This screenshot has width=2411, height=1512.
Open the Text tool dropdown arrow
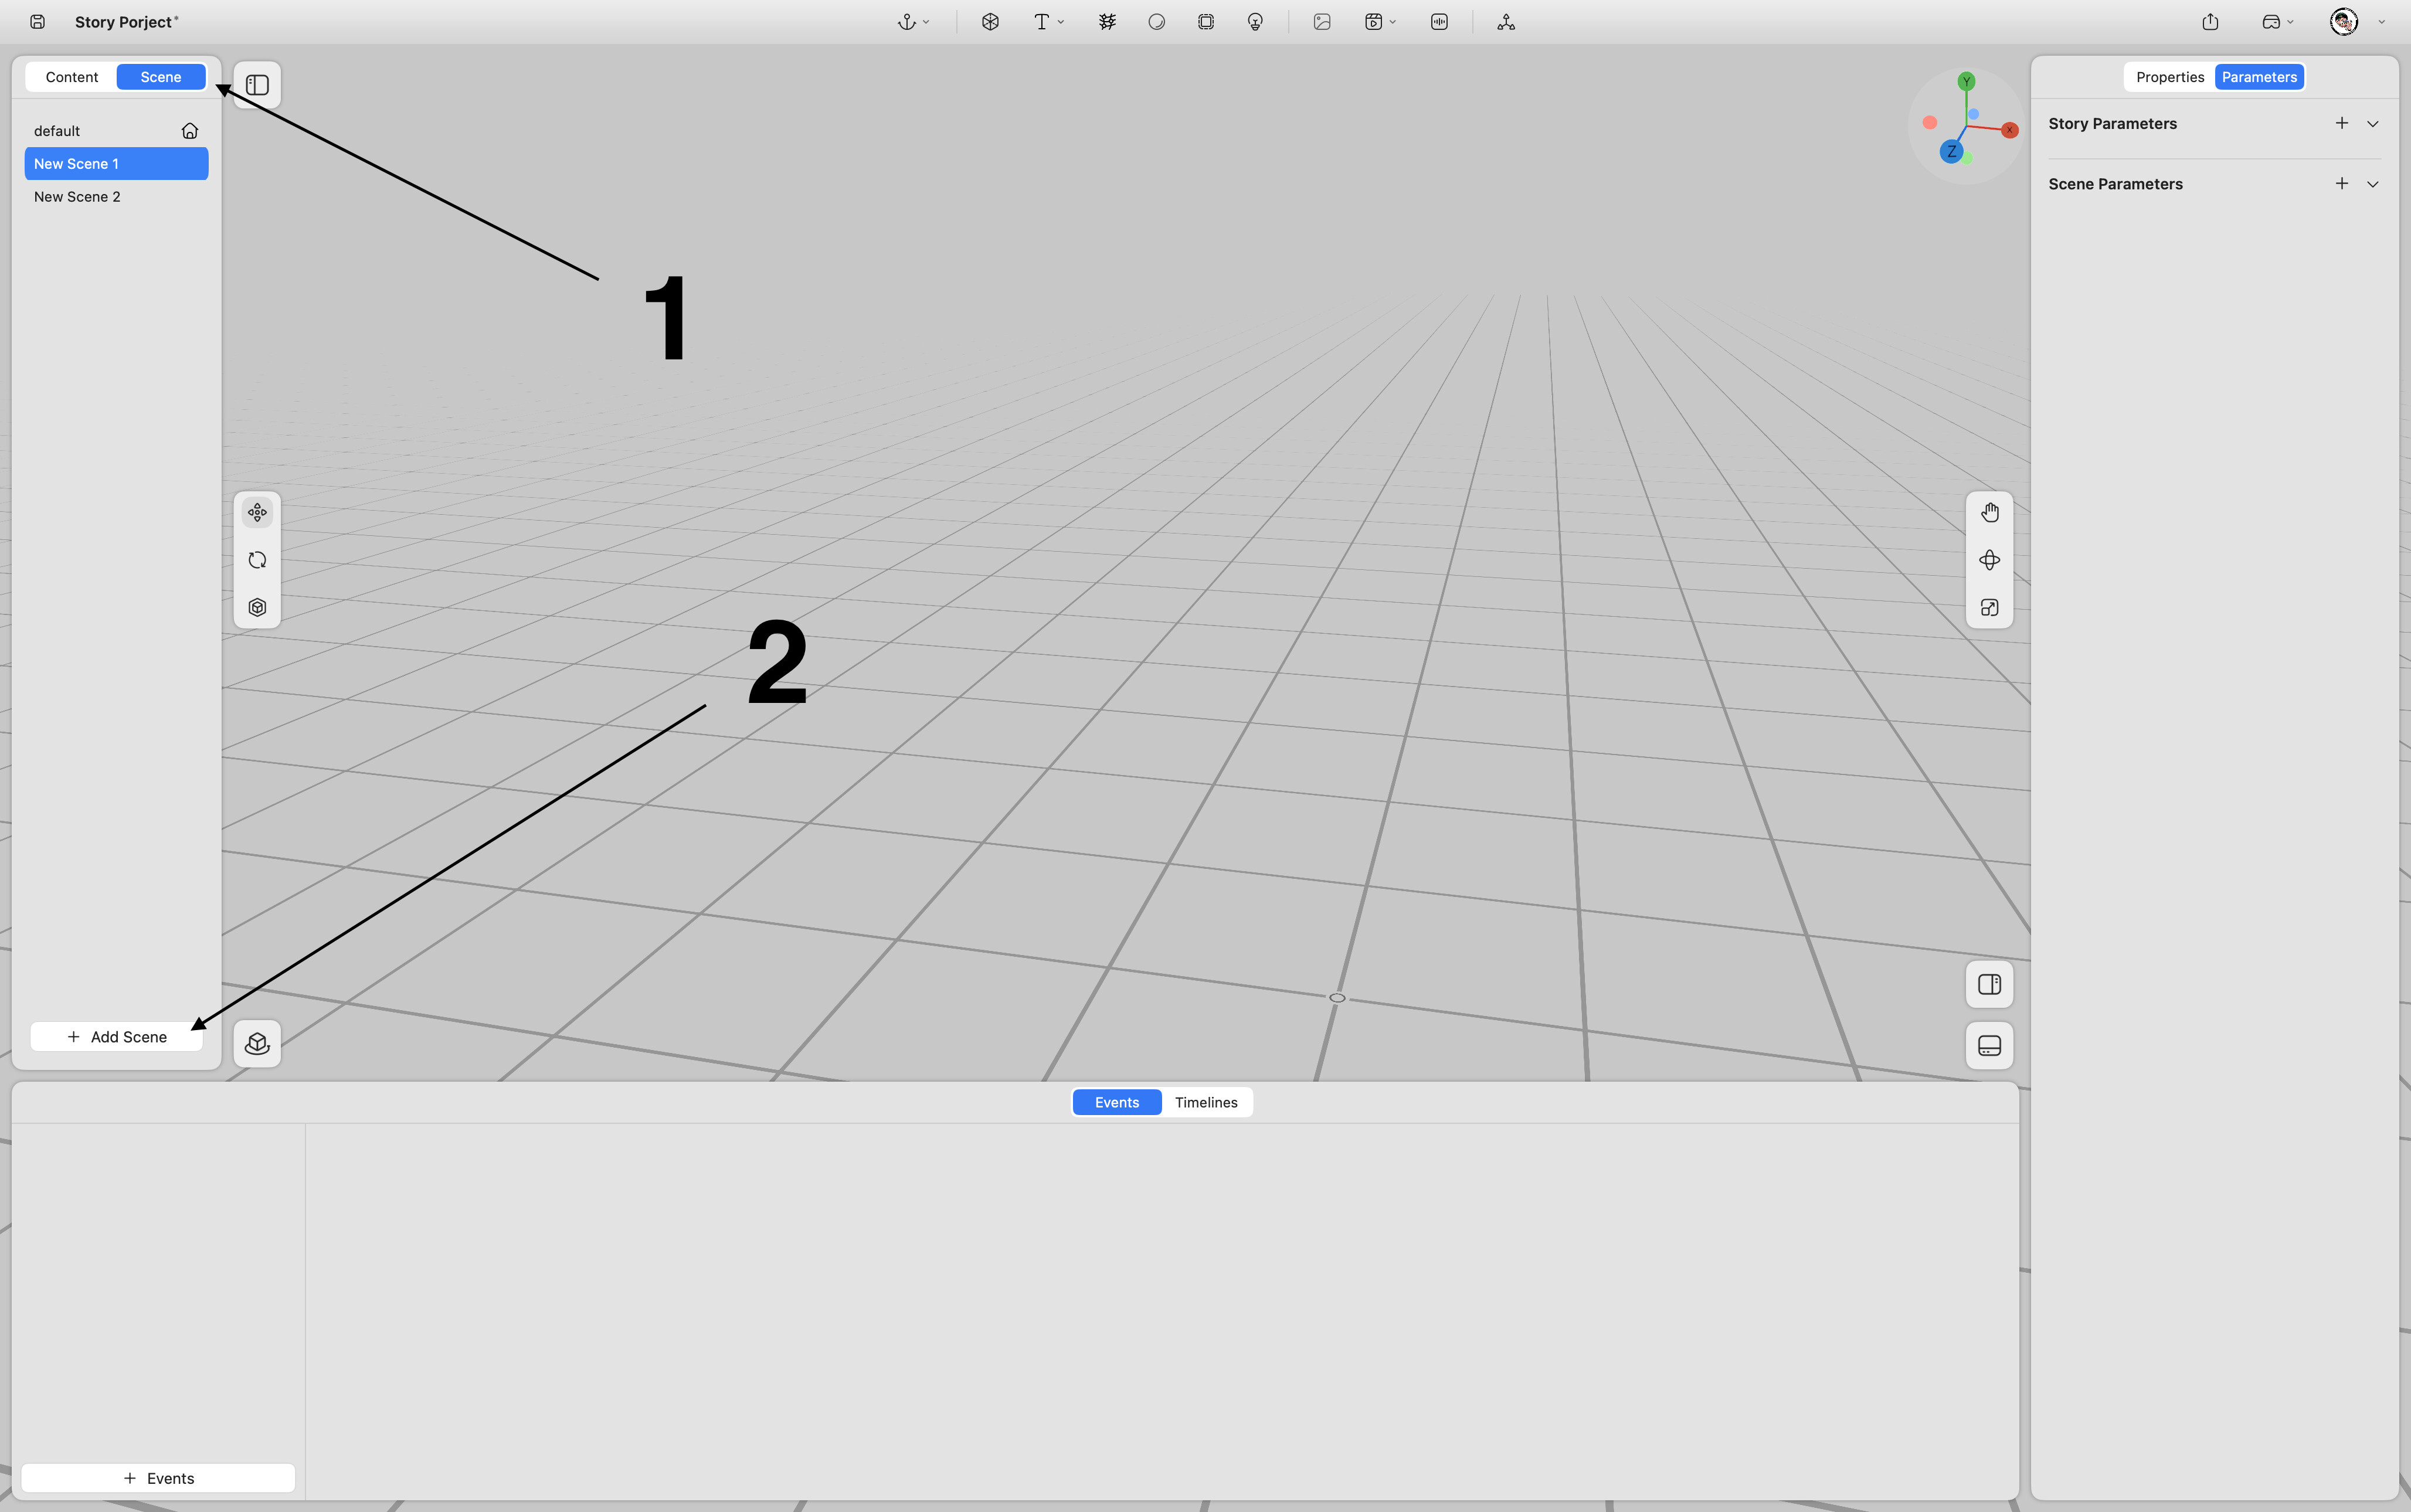coord(1061,22)
